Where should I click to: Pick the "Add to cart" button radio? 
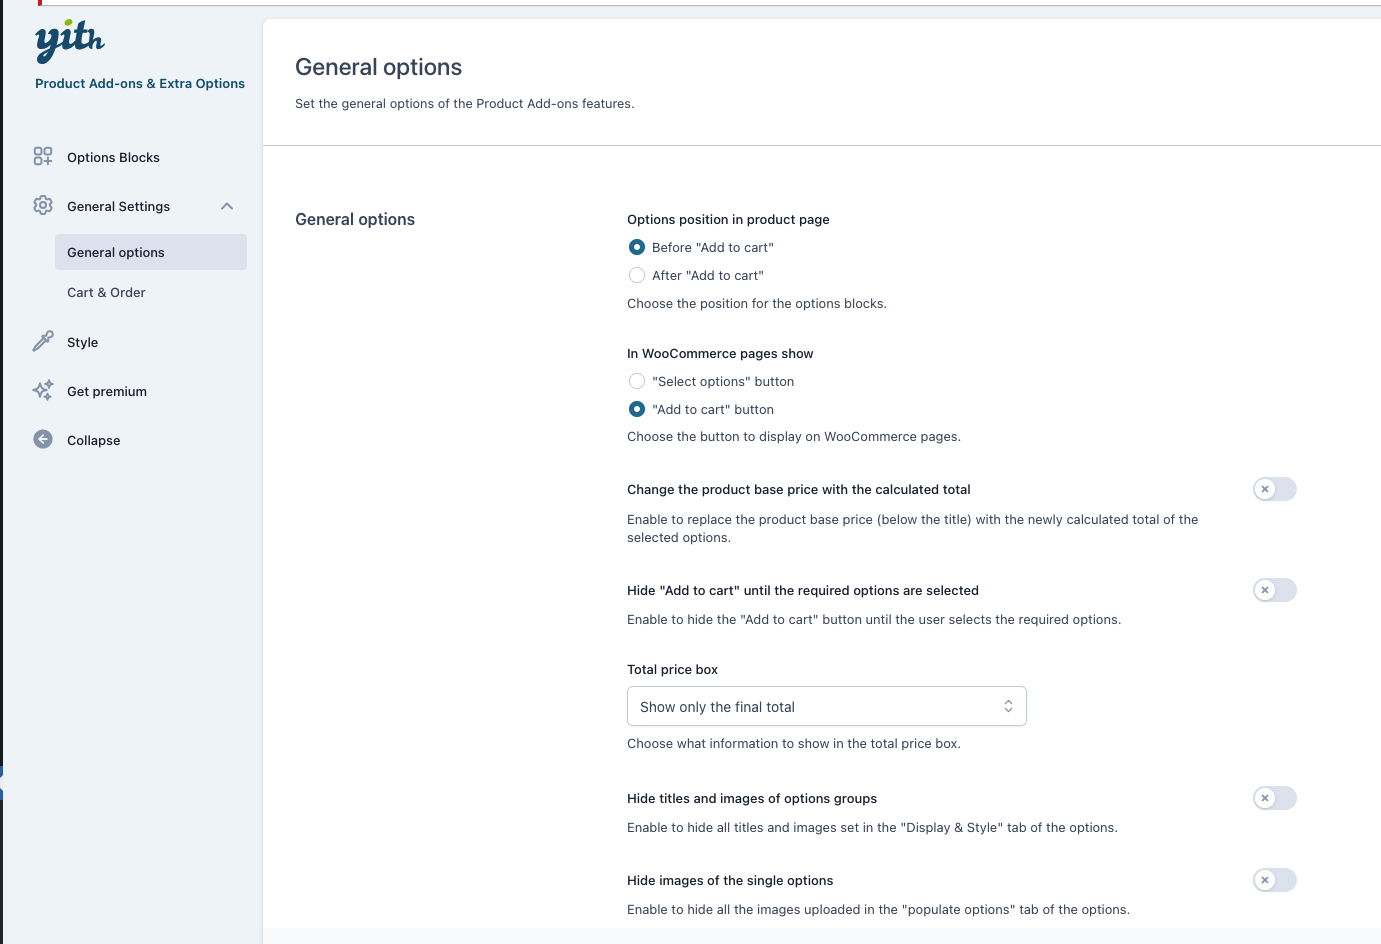point(637,409)
